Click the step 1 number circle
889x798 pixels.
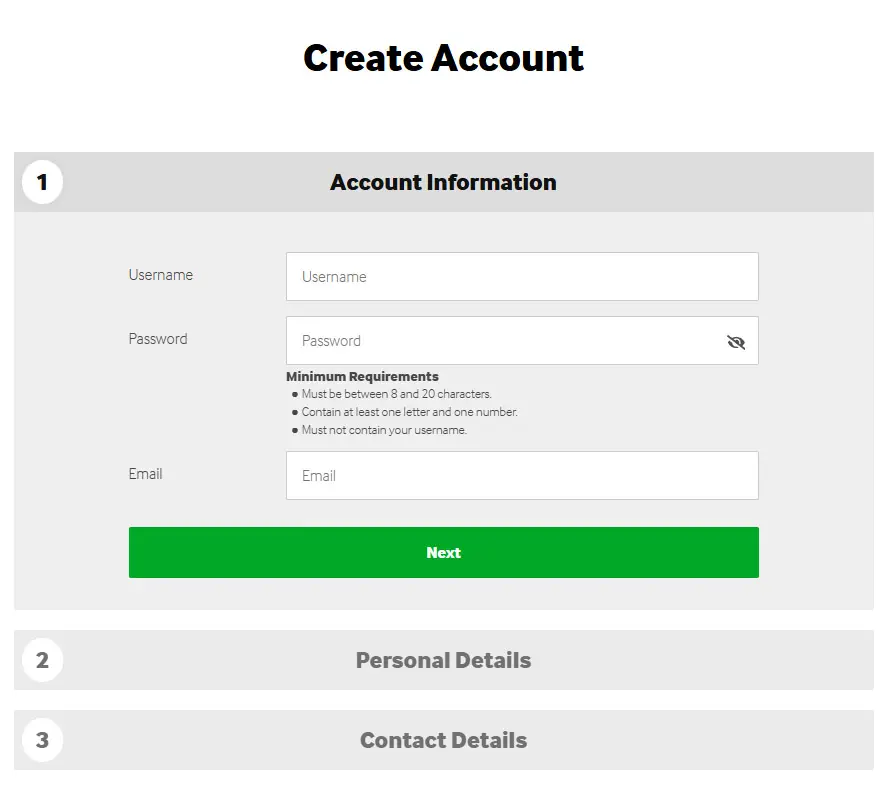click(41, 182)
